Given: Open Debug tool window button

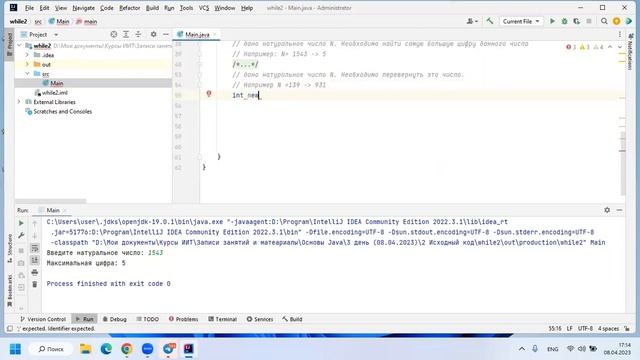Looking at the screenshot, I should pyautogui.click(x=114, y=319).
